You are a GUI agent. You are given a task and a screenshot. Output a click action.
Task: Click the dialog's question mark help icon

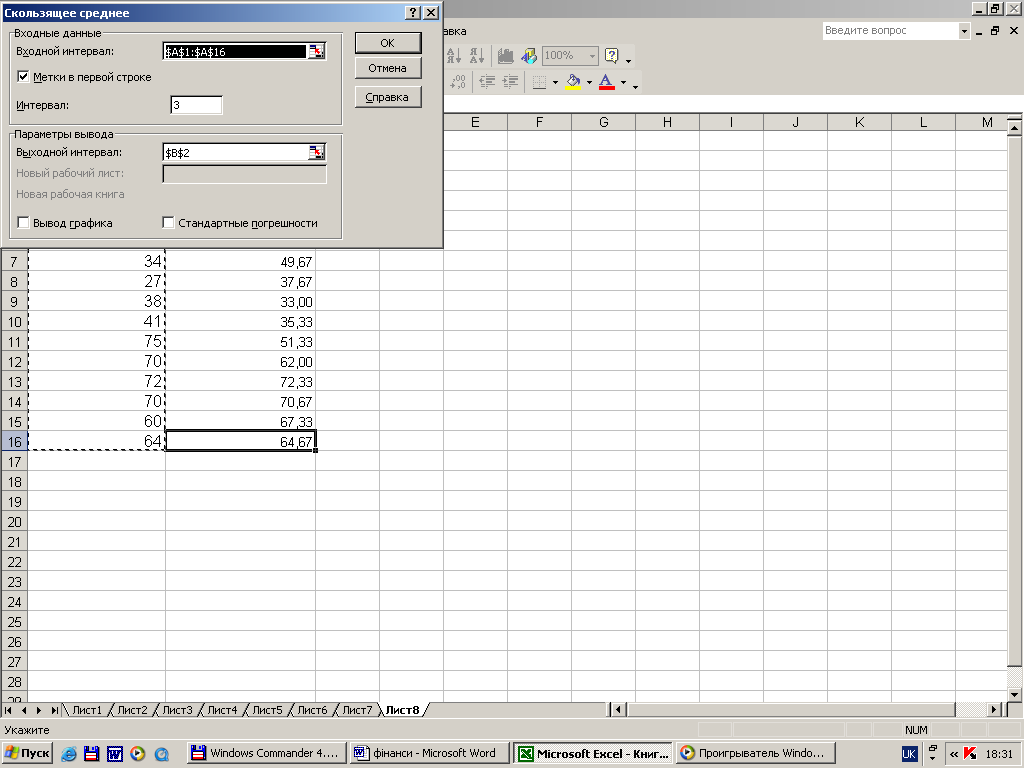(412, 13)
